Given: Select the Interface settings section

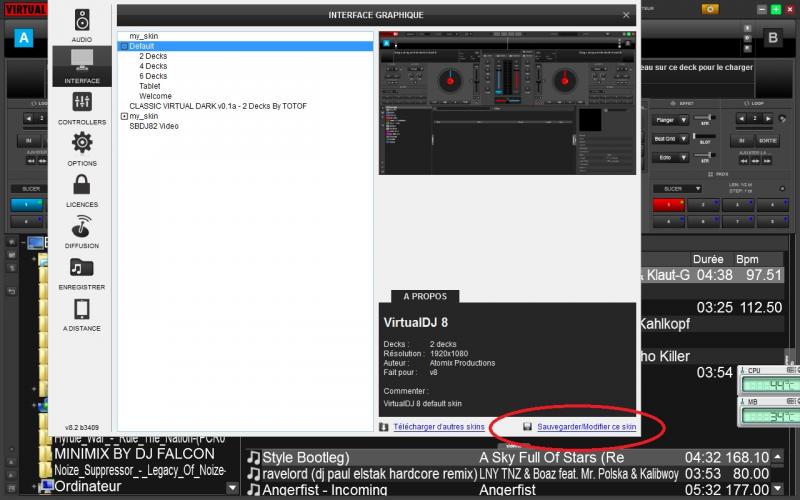Looking at the screenshot, I should (82, 66).
